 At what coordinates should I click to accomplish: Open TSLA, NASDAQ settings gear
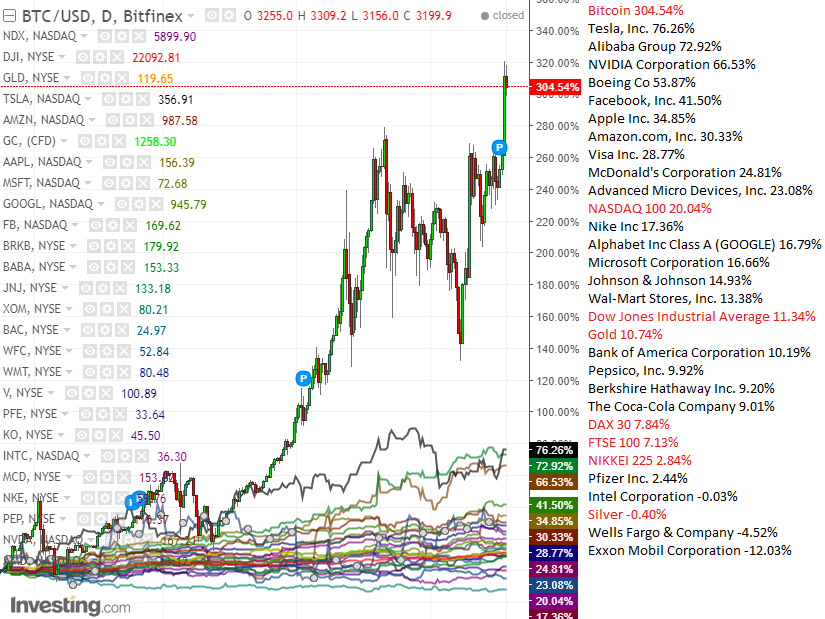coord(126,99)
